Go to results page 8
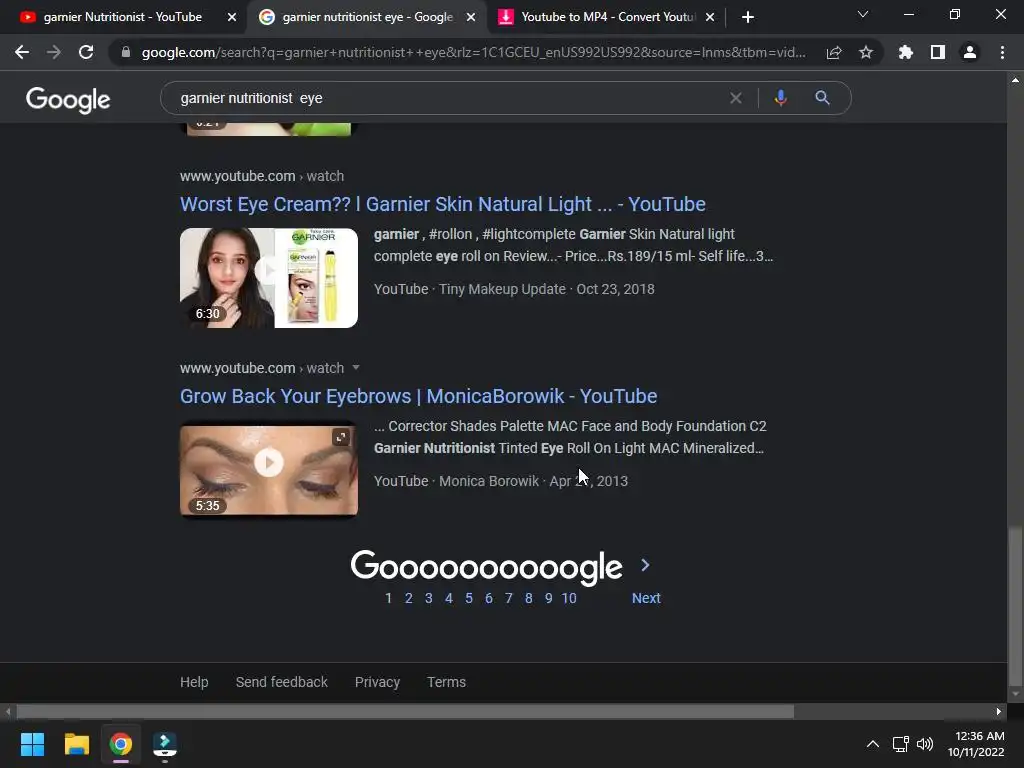The width and height of the screenshot is (1024, 768). click(x=528, y=598)
